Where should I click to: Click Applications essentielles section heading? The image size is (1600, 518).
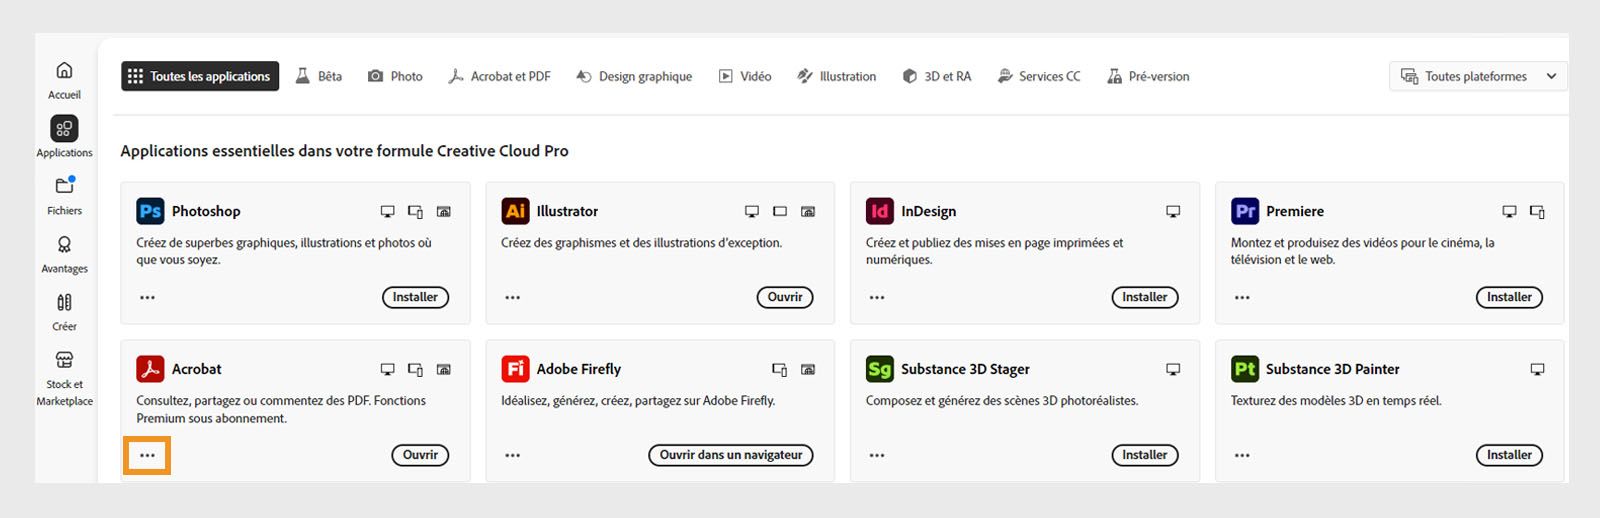[x=344, y=151]
